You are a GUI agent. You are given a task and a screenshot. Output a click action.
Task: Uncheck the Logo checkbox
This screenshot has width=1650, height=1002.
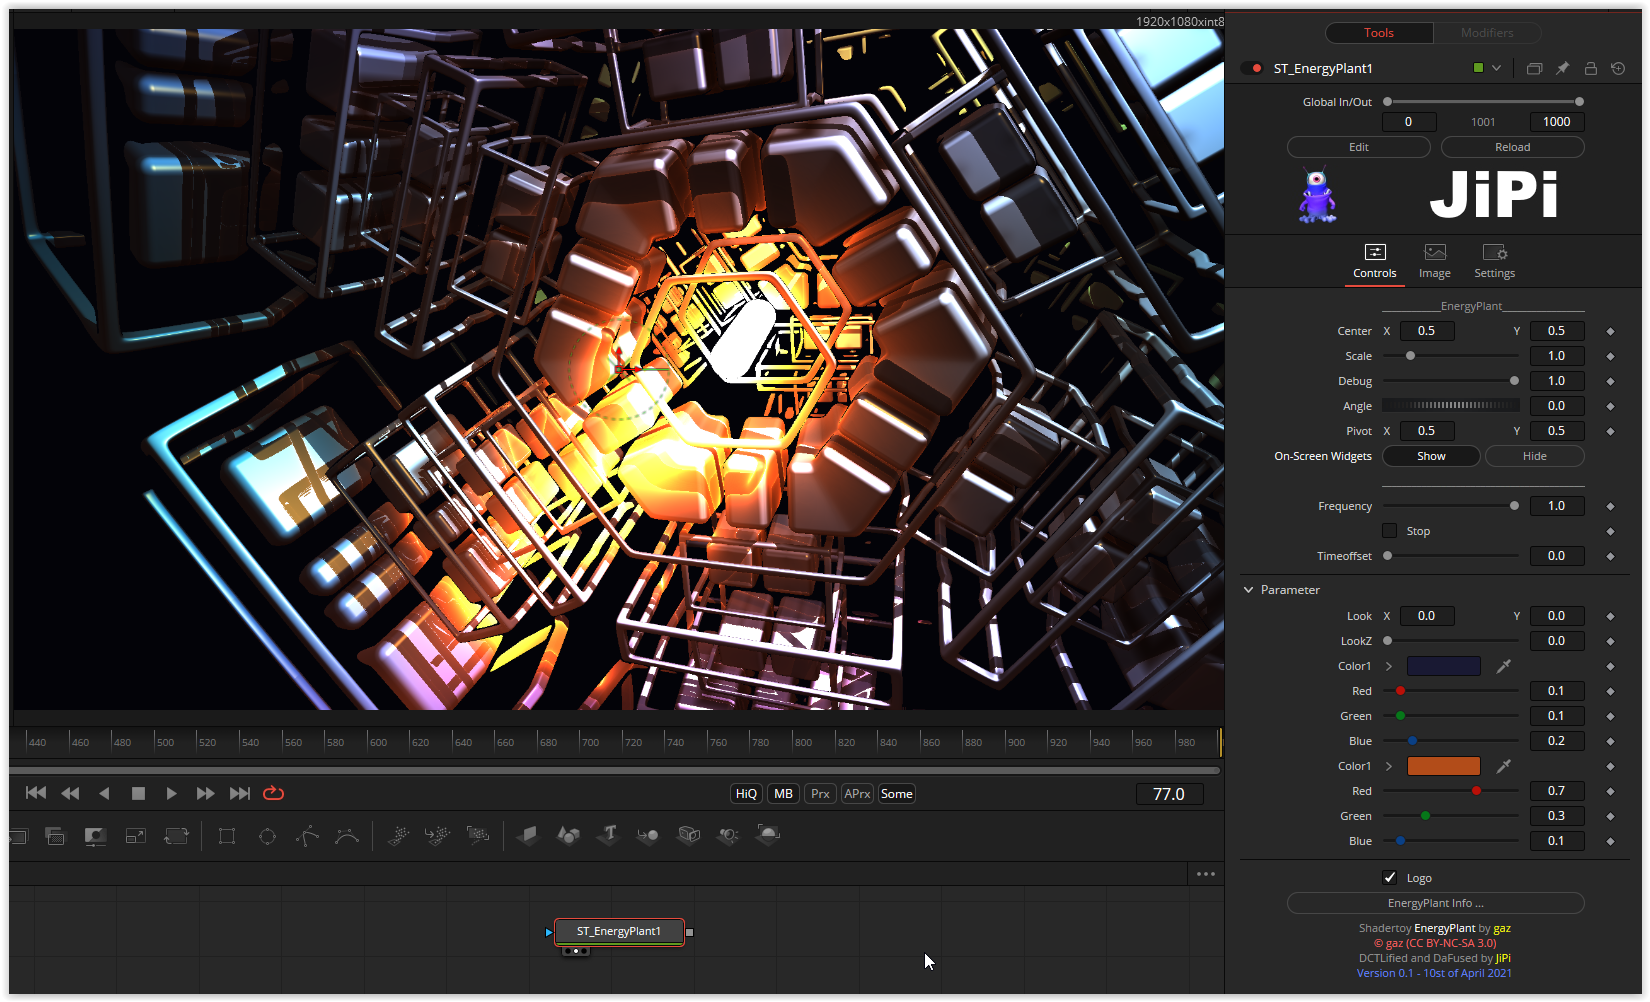pyautogui.click(x=1389, y=878)
